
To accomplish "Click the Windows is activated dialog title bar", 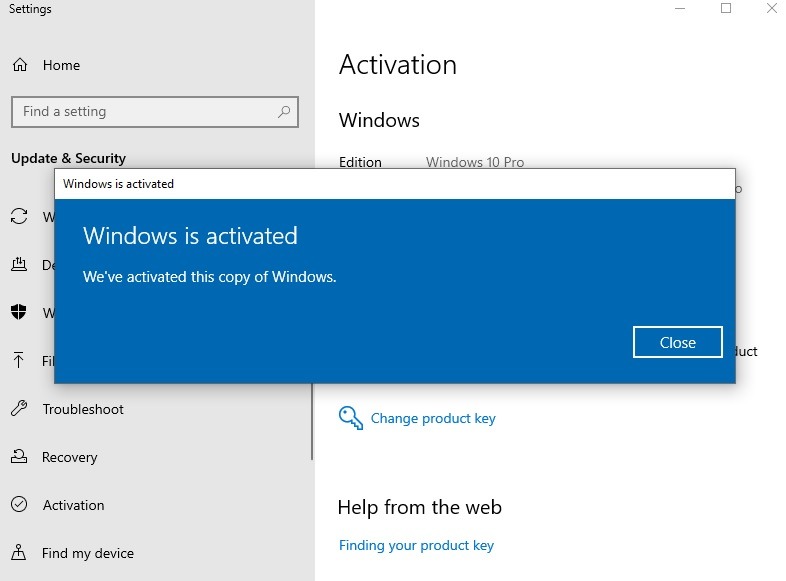I will click(395, 184).
